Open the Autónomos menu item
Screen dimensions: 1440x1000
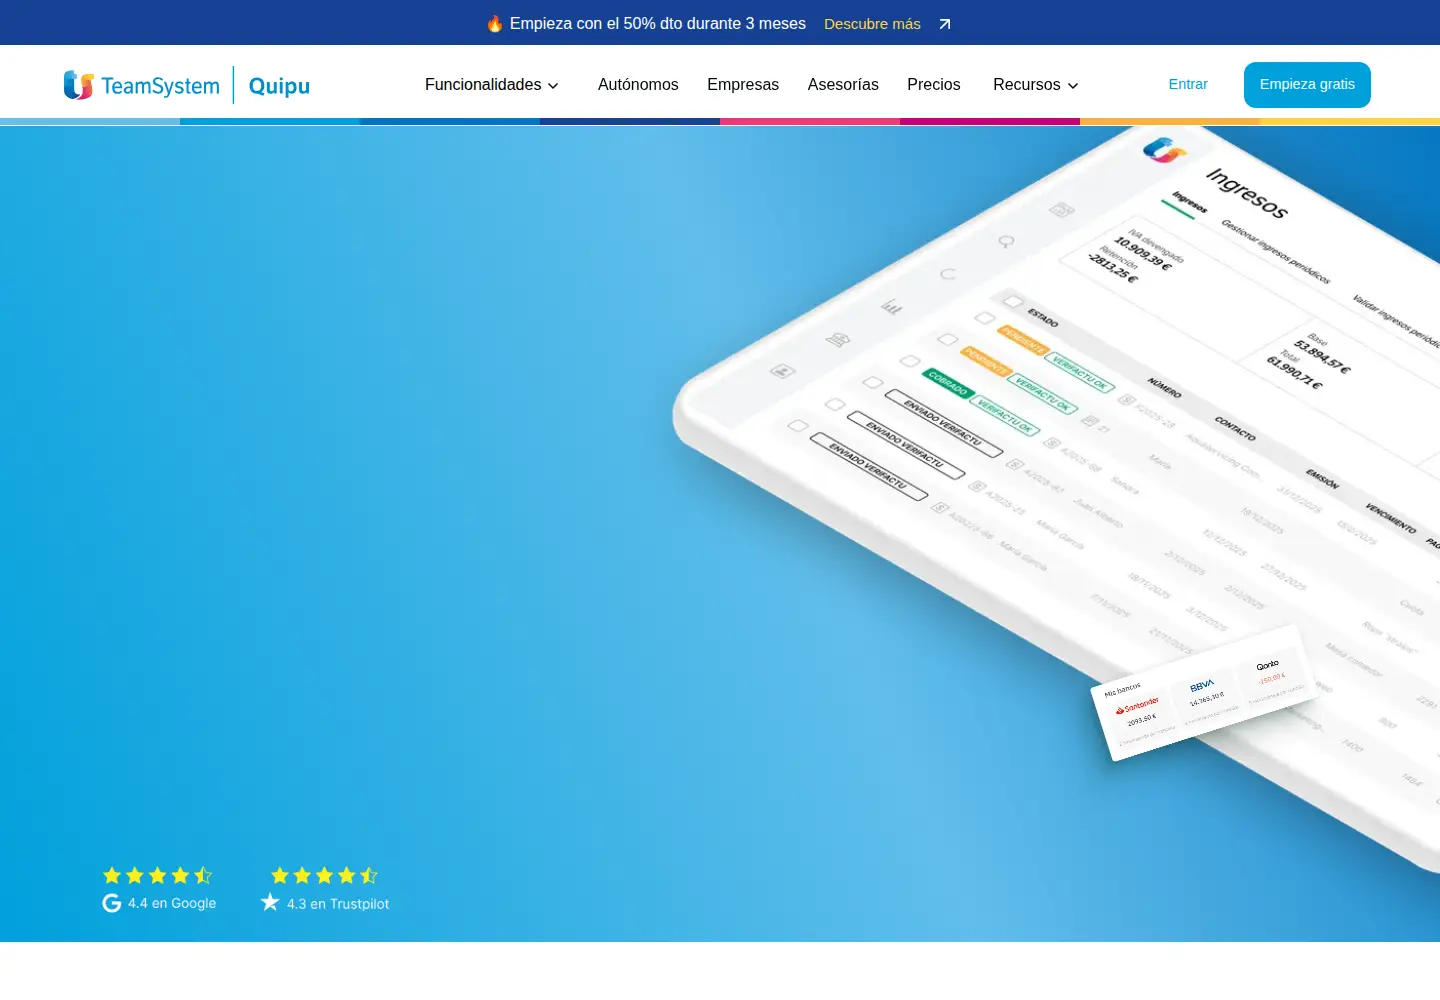[x=638, y=85]
